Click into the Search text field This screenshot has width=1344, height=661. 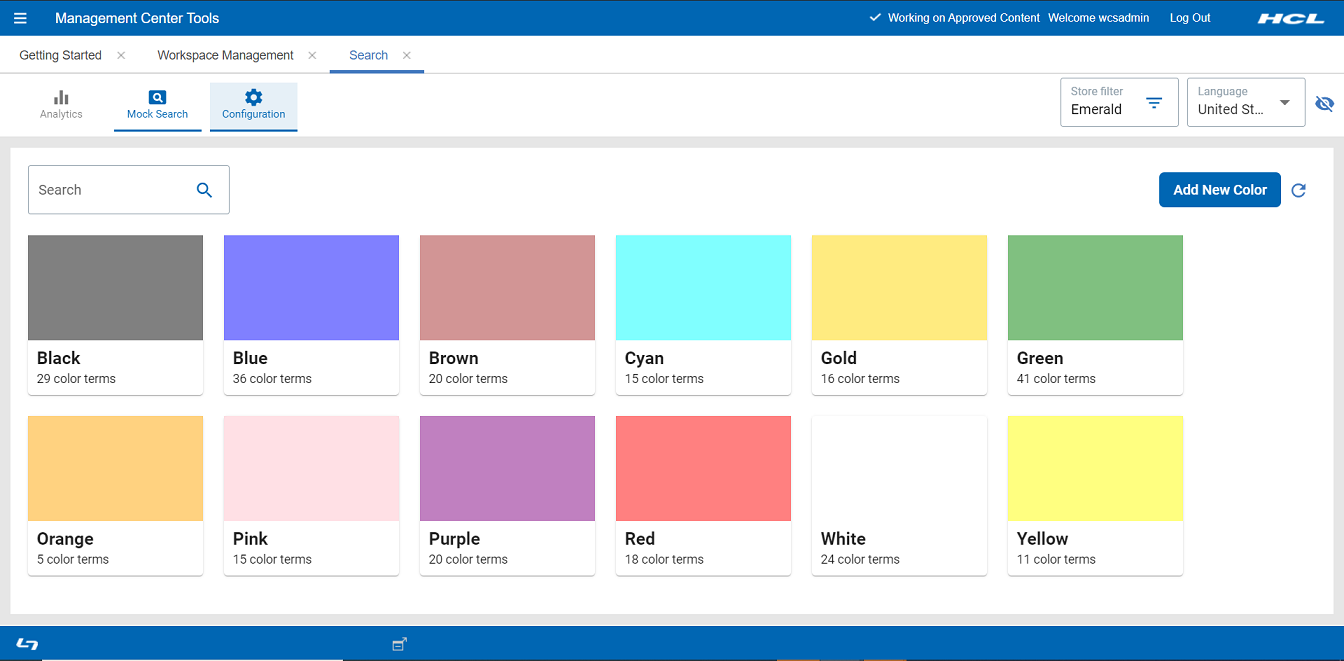coord(110,190)
